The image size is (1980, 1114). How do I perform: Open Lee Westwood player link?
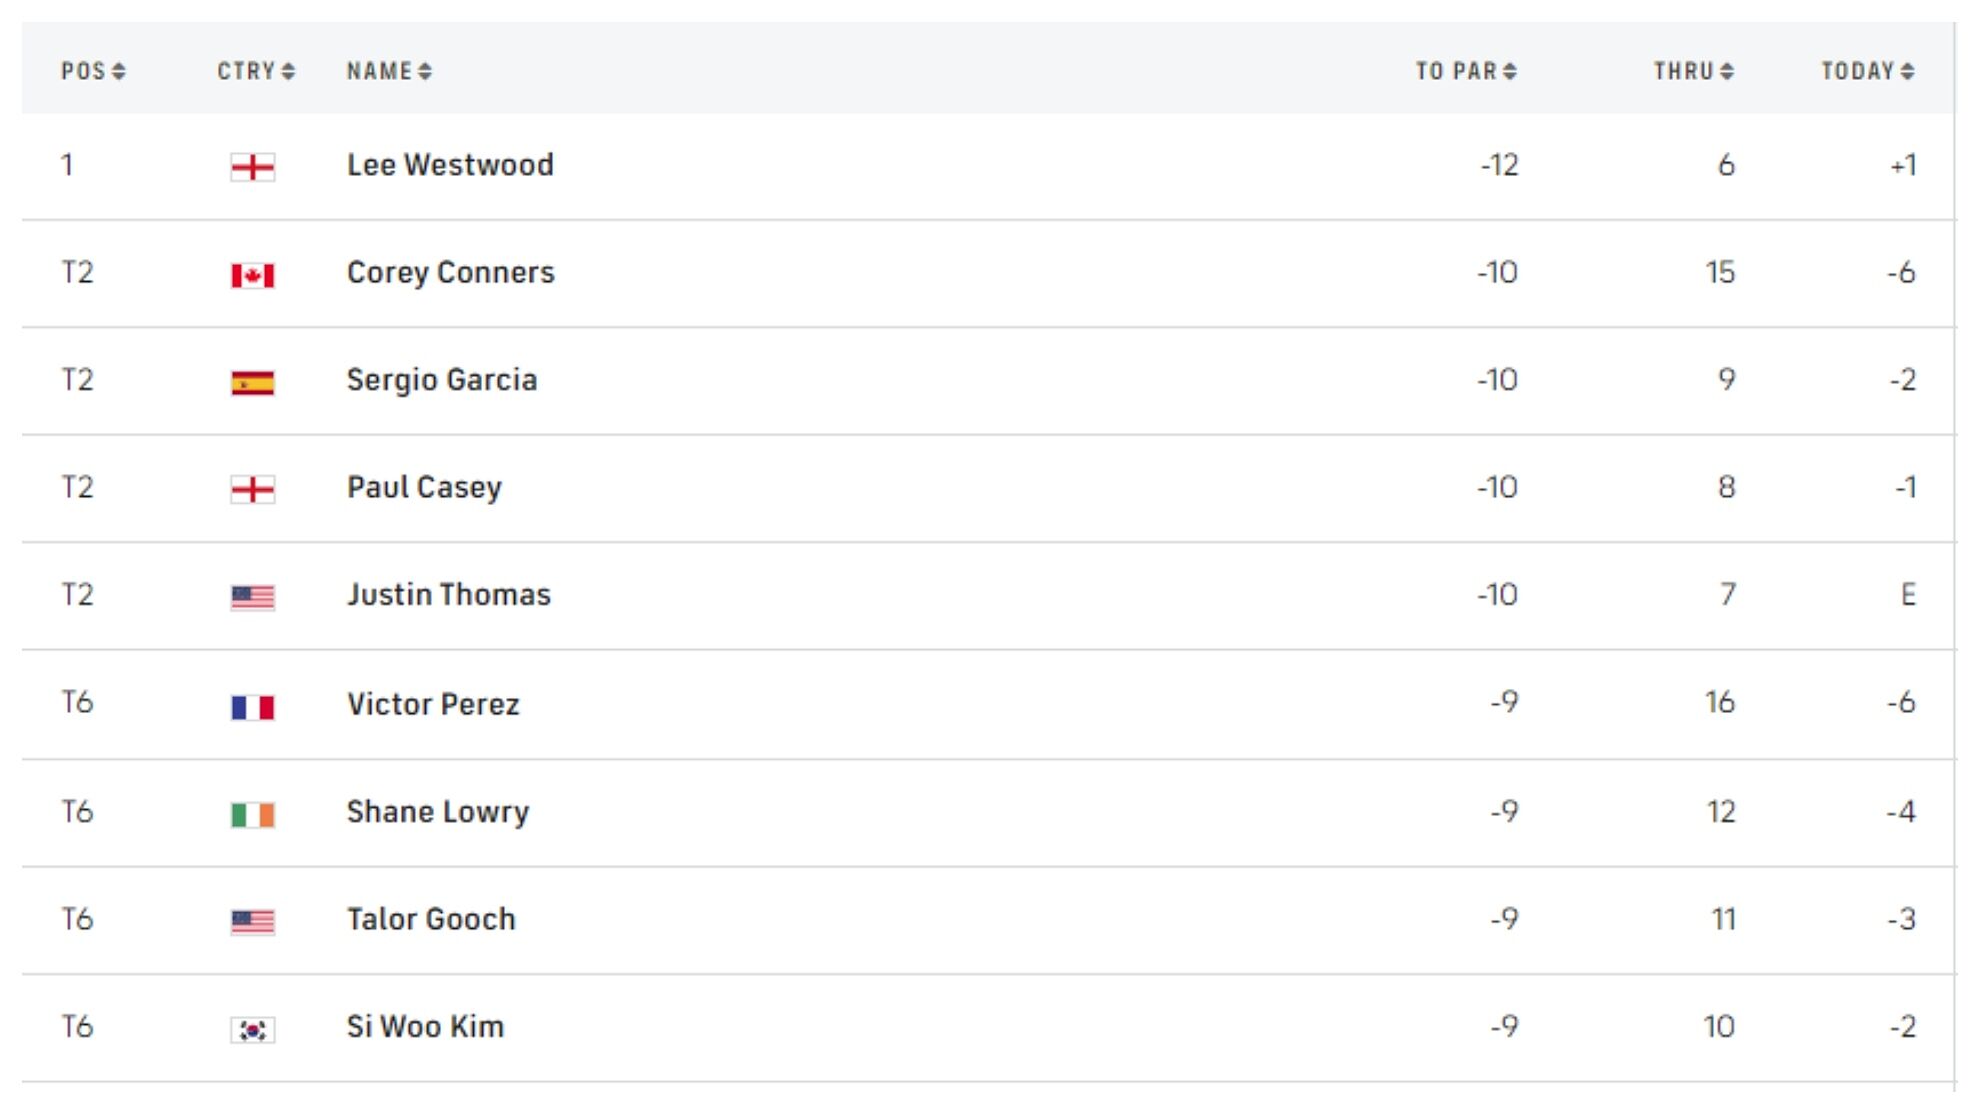450,165
